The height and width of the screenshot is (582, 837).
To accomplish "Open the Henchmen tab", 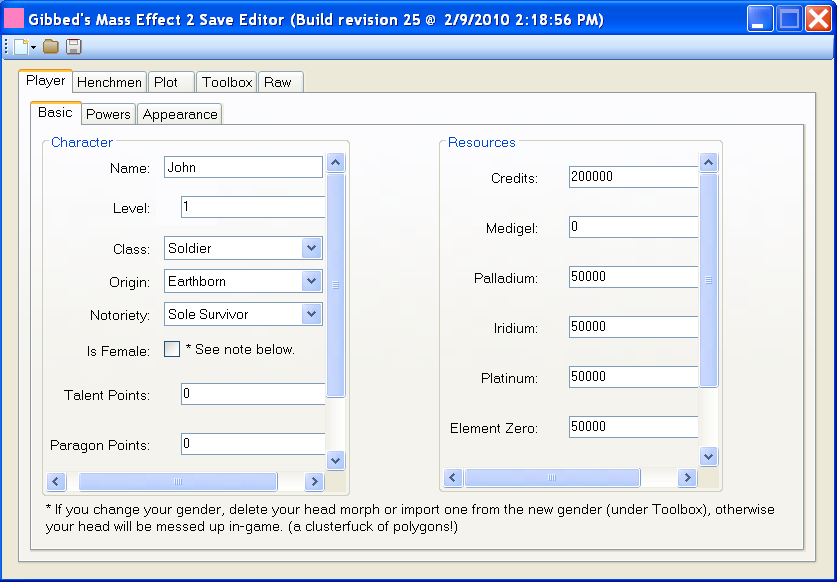I will point(109,82).
